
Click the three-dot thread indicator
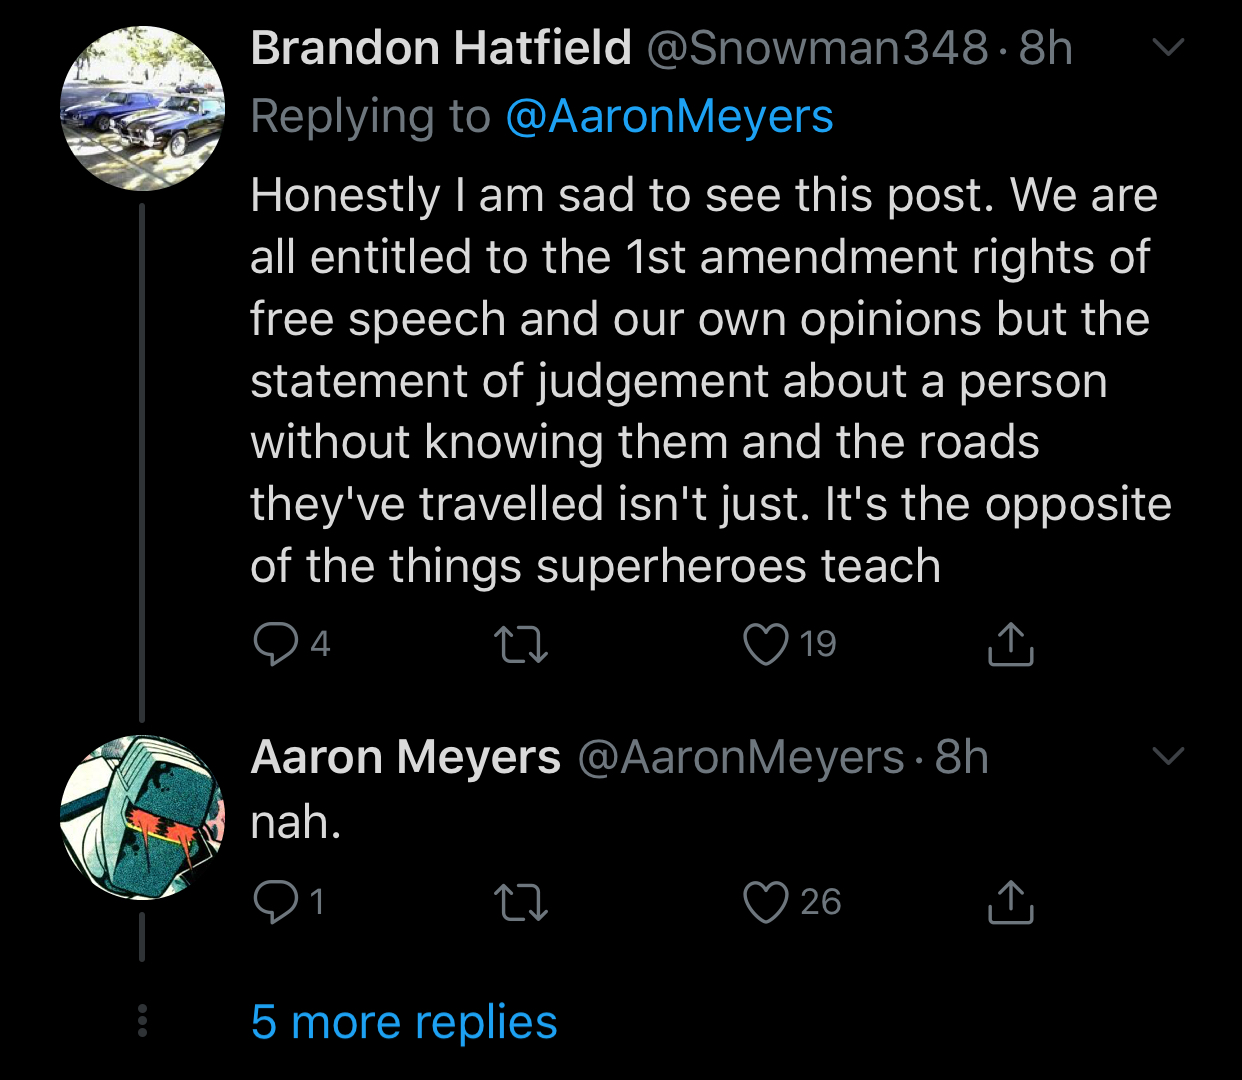pyautogui.click(x=142, y=1020)
